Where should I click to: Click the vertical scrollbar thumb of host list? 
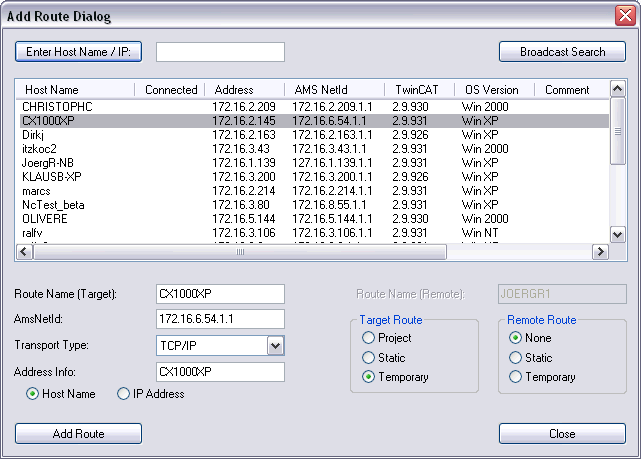[x=617, y=131]
